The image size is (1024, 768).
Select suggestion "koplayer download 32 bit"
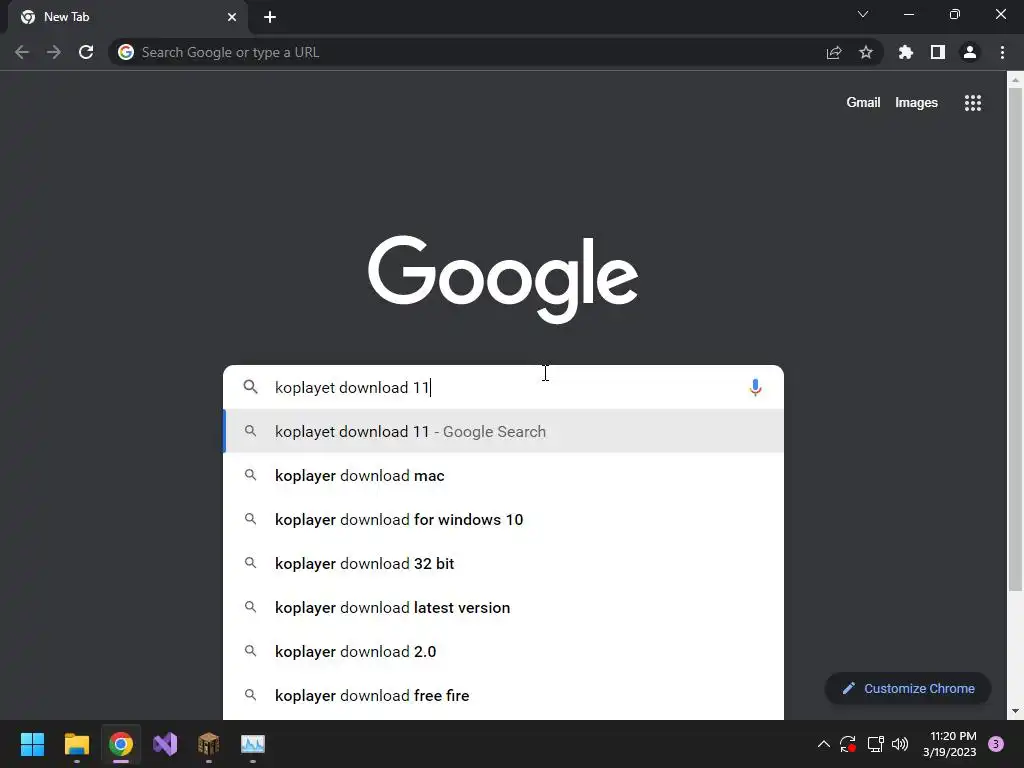pyautogui.click(x=504, y=564)
